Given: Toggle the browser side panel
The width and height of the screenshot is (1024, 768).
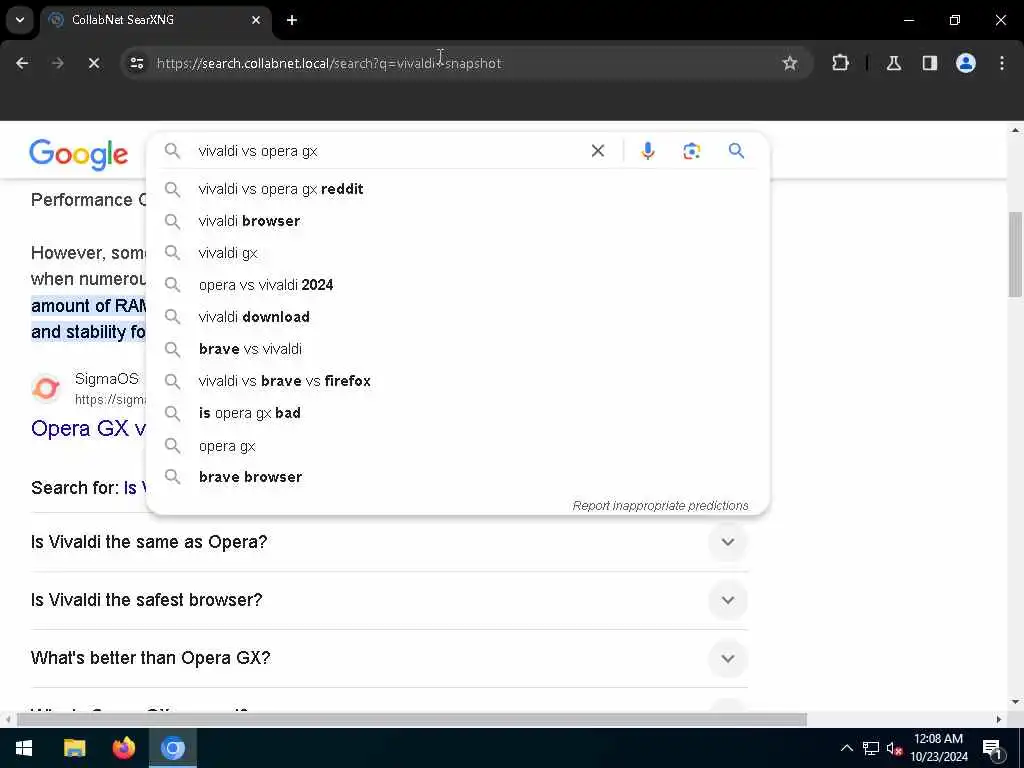Looking at the screenshot, I should pos(930,63).
